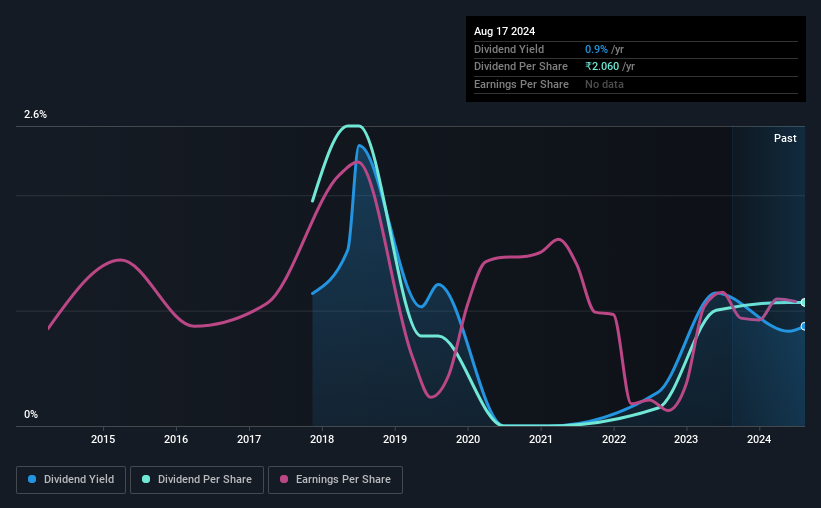821x508 pixels.
Task: Click the Past region label
Action: pos(785,138)
